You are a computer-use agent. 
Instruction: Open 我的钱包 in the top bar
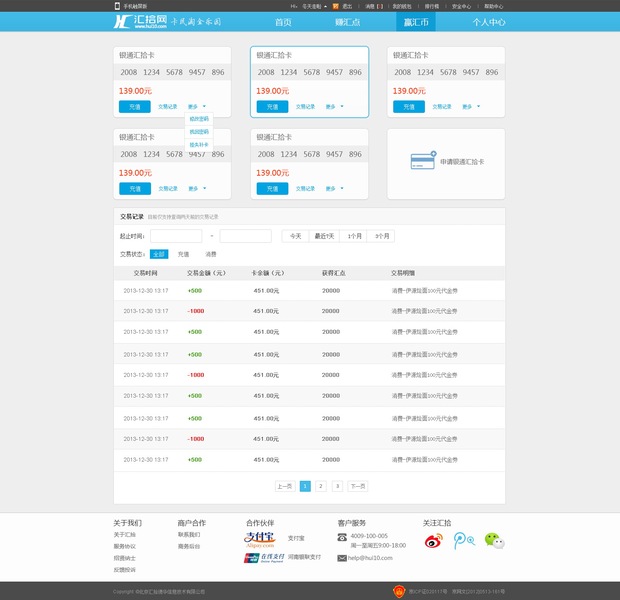tap(402, 6)
